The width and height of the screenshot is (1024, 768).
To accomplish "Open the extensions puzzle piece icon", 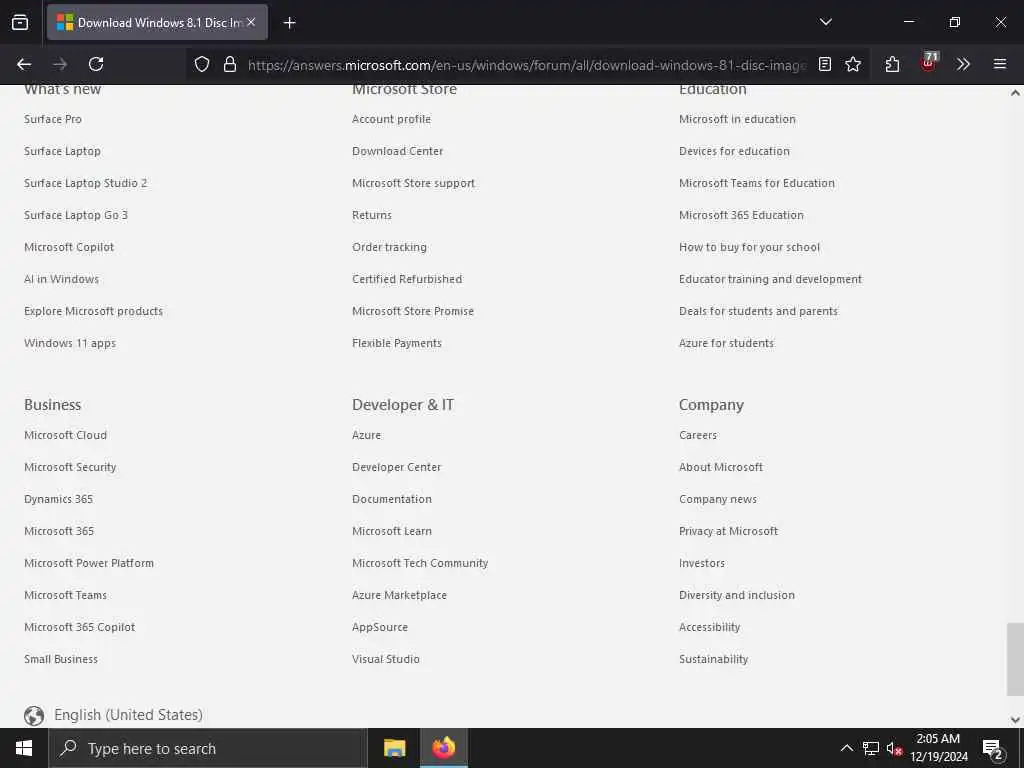I will coord(892,64).
